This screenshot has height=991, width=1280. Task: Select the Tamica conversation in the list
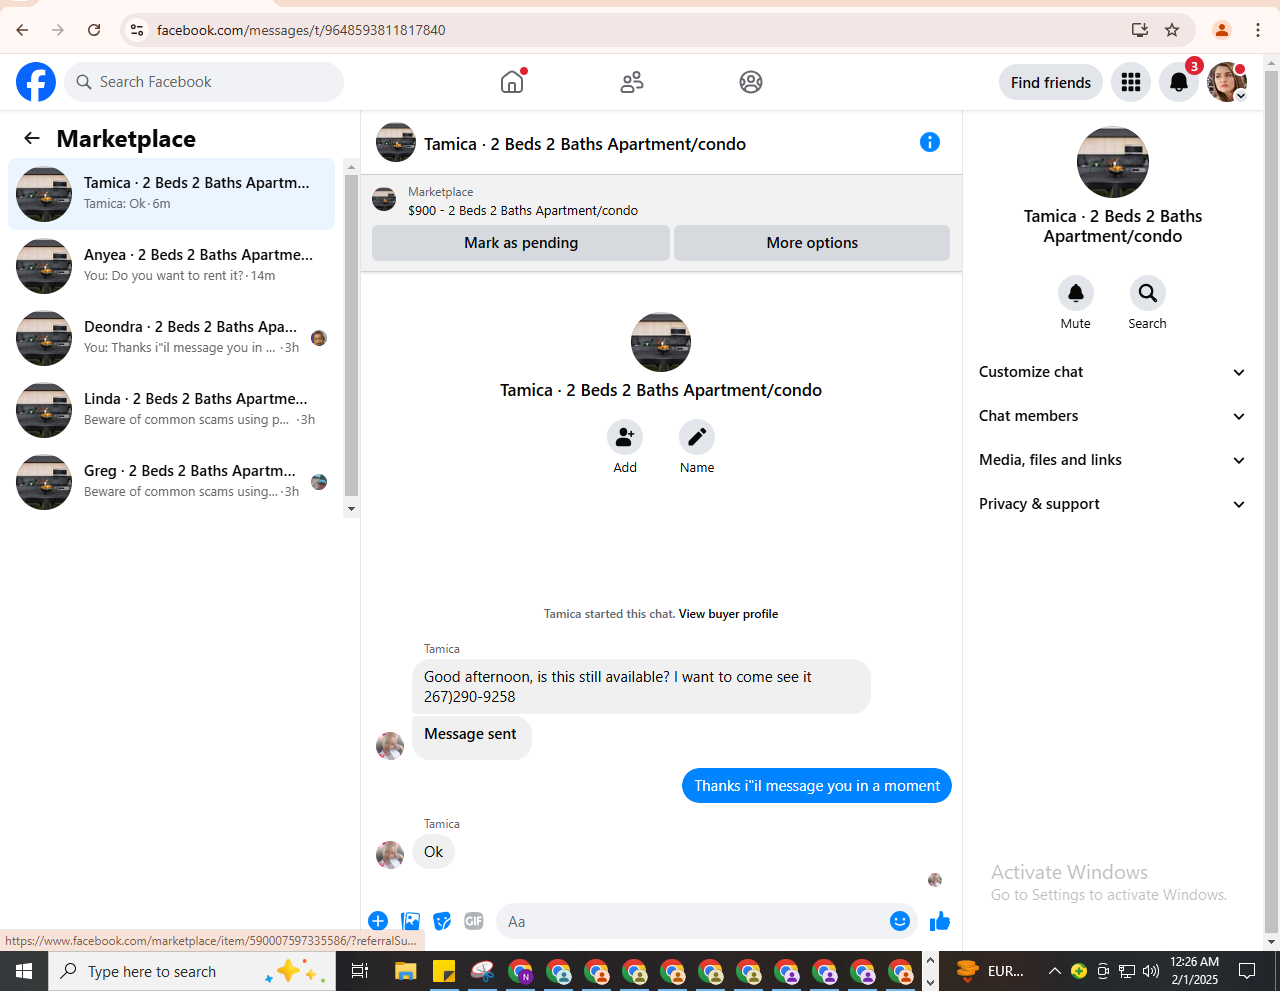[172, 194]
